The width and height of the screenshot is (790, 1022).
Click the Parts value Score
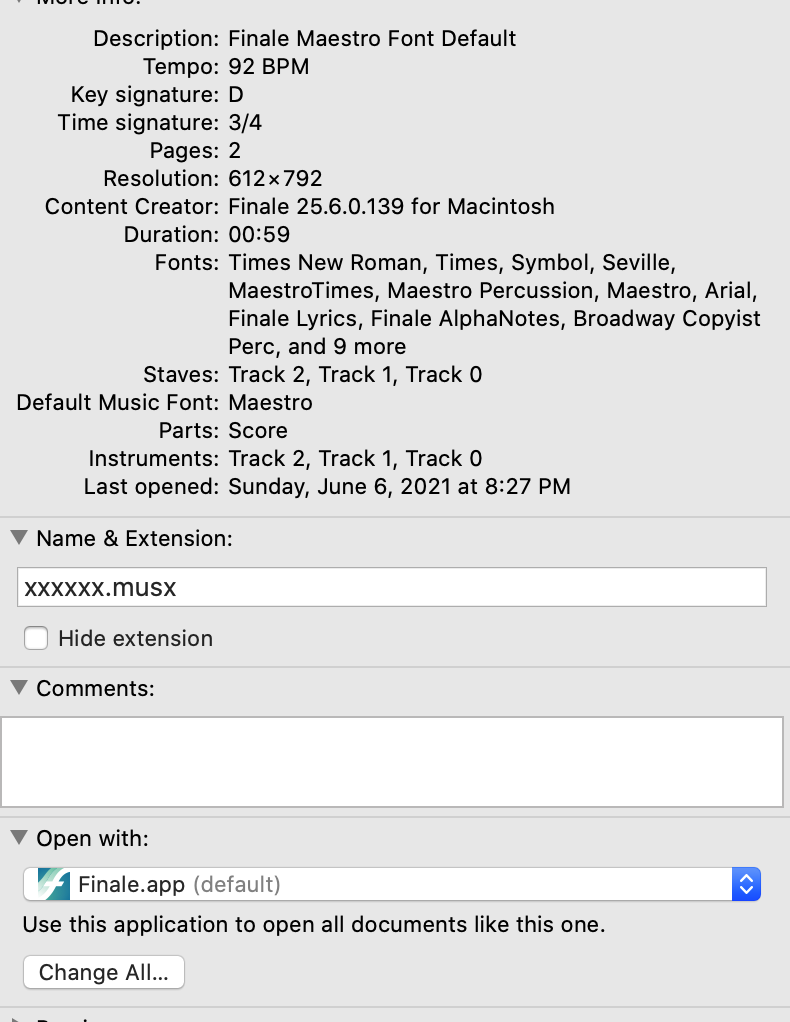[258, 431]
